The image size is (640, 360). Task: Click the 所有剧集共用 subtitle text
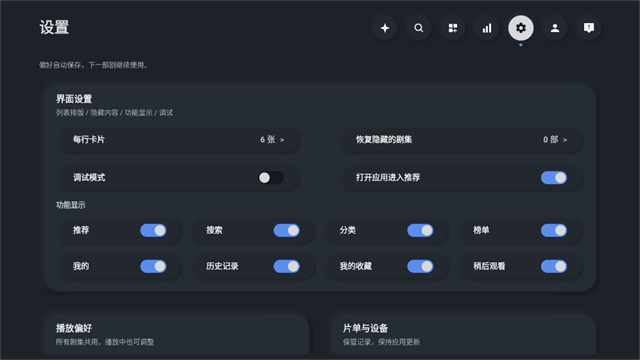[x=105, y=342]
